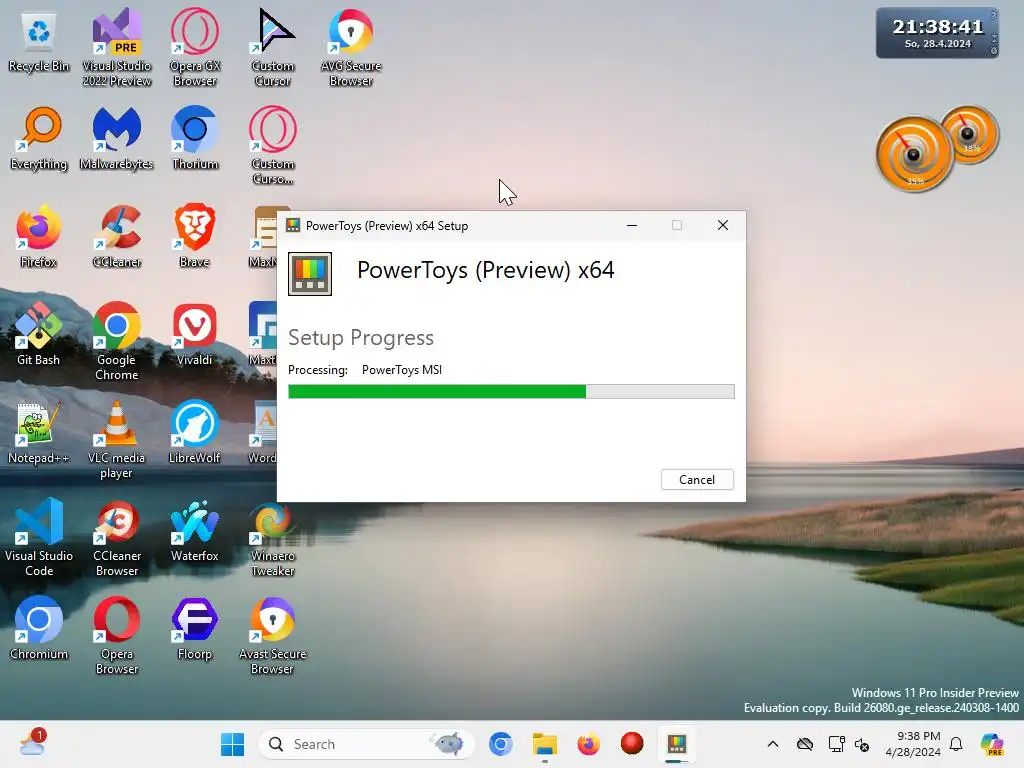Image resolution: width=1024 pixels, height=768 pixels.
Task: Click the digital clock desktop gadget
Action: tap(937, 33)
